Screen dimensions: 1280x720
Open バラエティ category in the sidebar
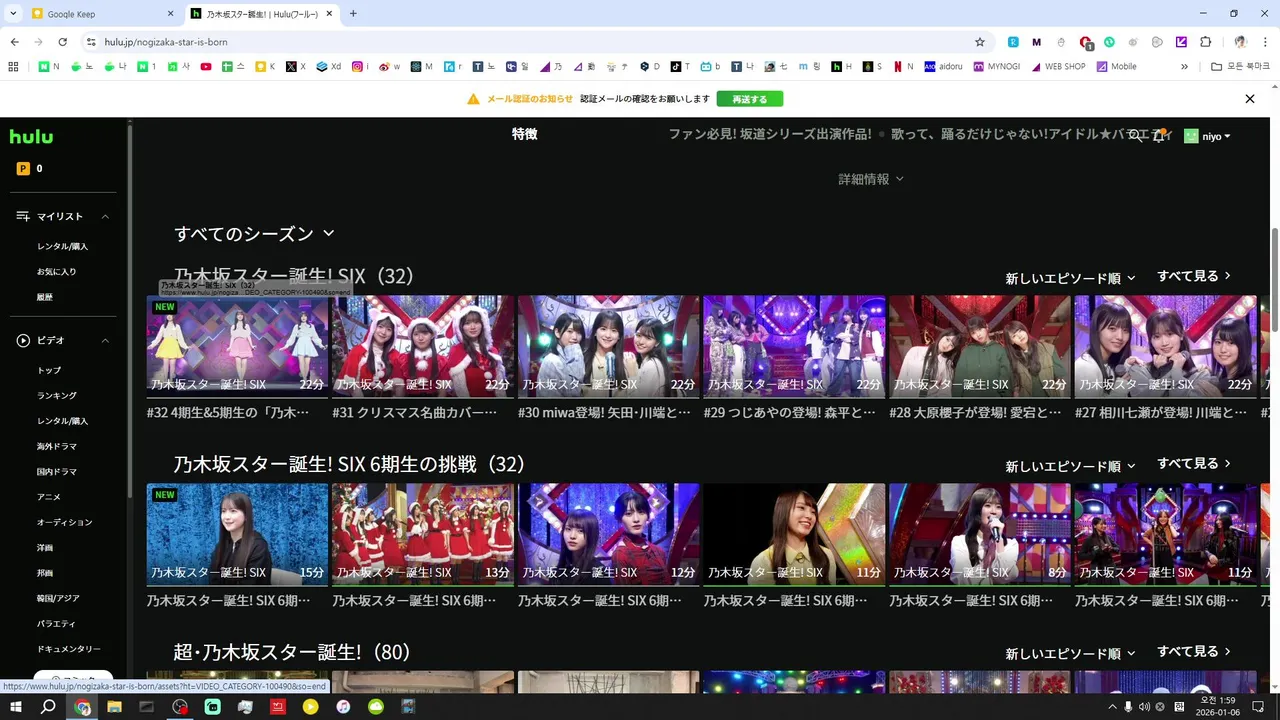[58, 624]
